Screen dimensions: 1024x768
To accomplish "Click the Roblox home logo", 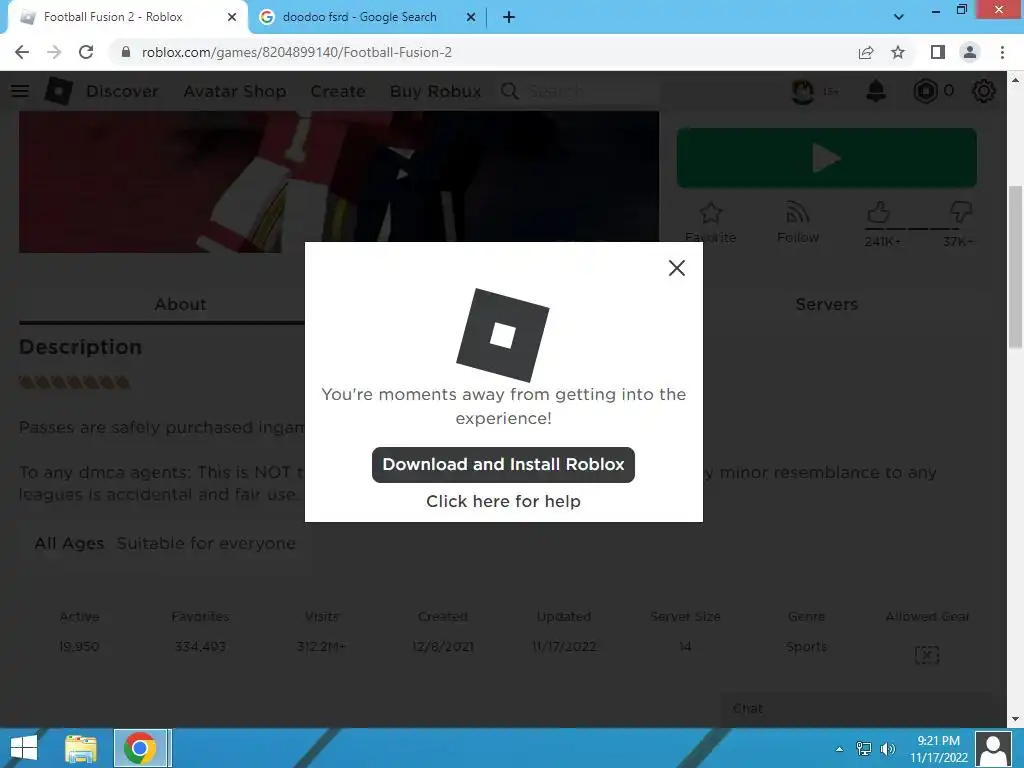I will click(58, 91).
